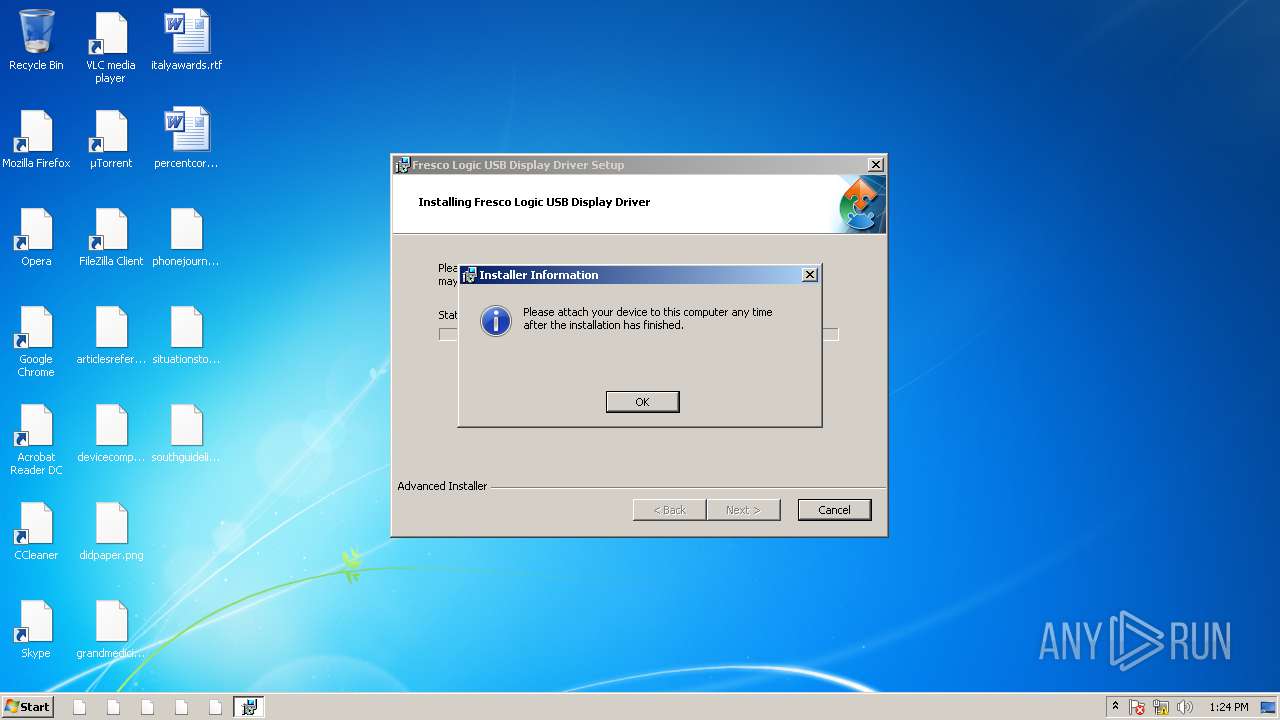Select the Google Chrome shortcut
Viewport: 1280px width, 720px height.
pyautogui.click(x=36, y=341)
